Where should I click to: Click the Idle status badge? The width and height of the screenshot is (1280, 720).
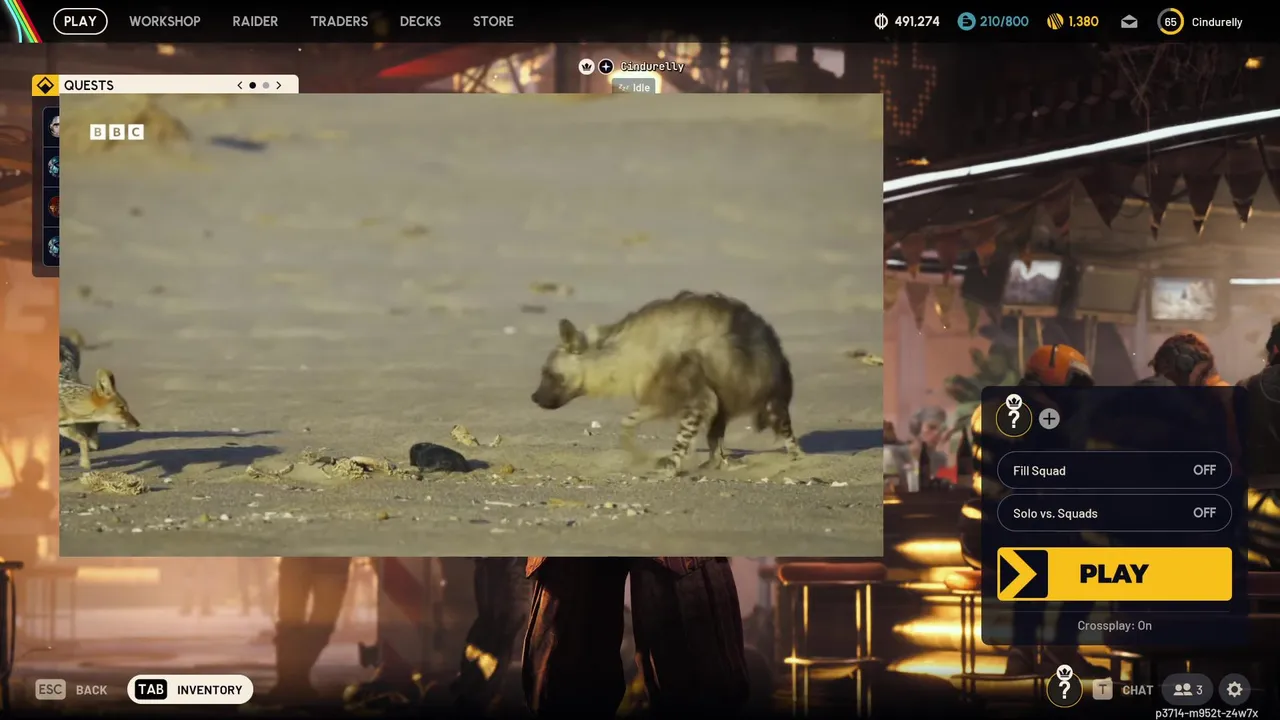634,87
